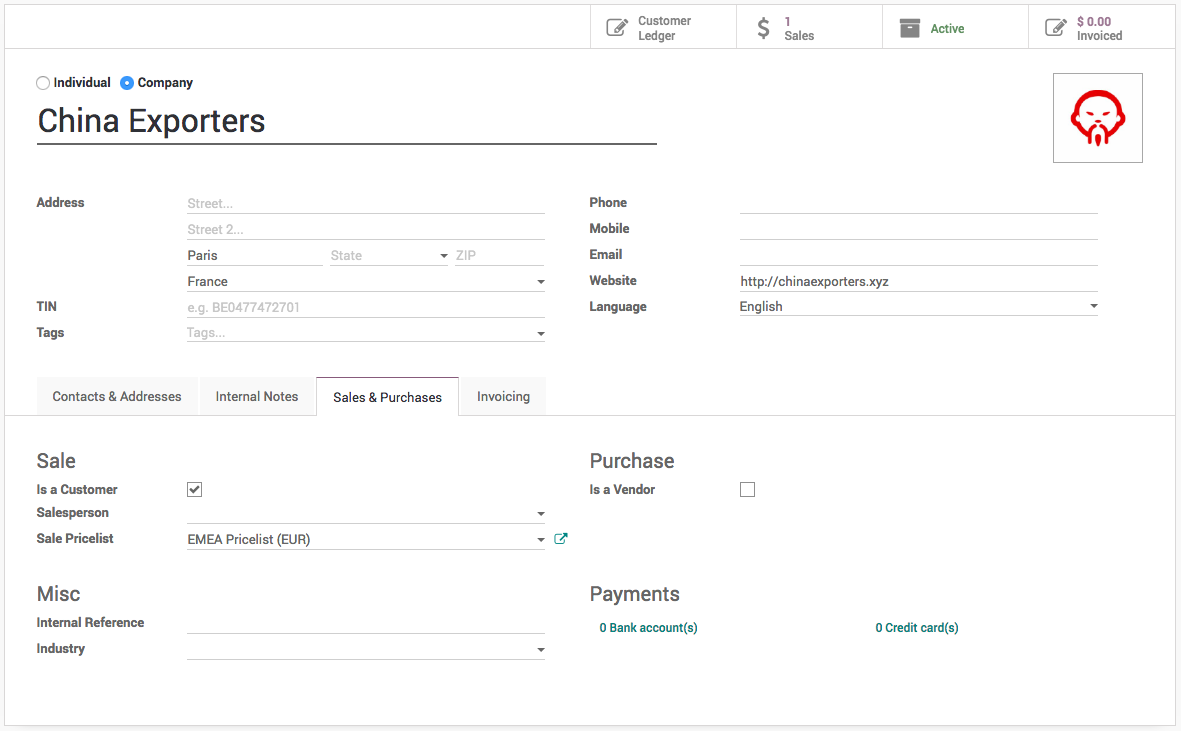The image size is (1181, 731).
Task: Click the China Exporters logo image
Action: [1097, 118]
